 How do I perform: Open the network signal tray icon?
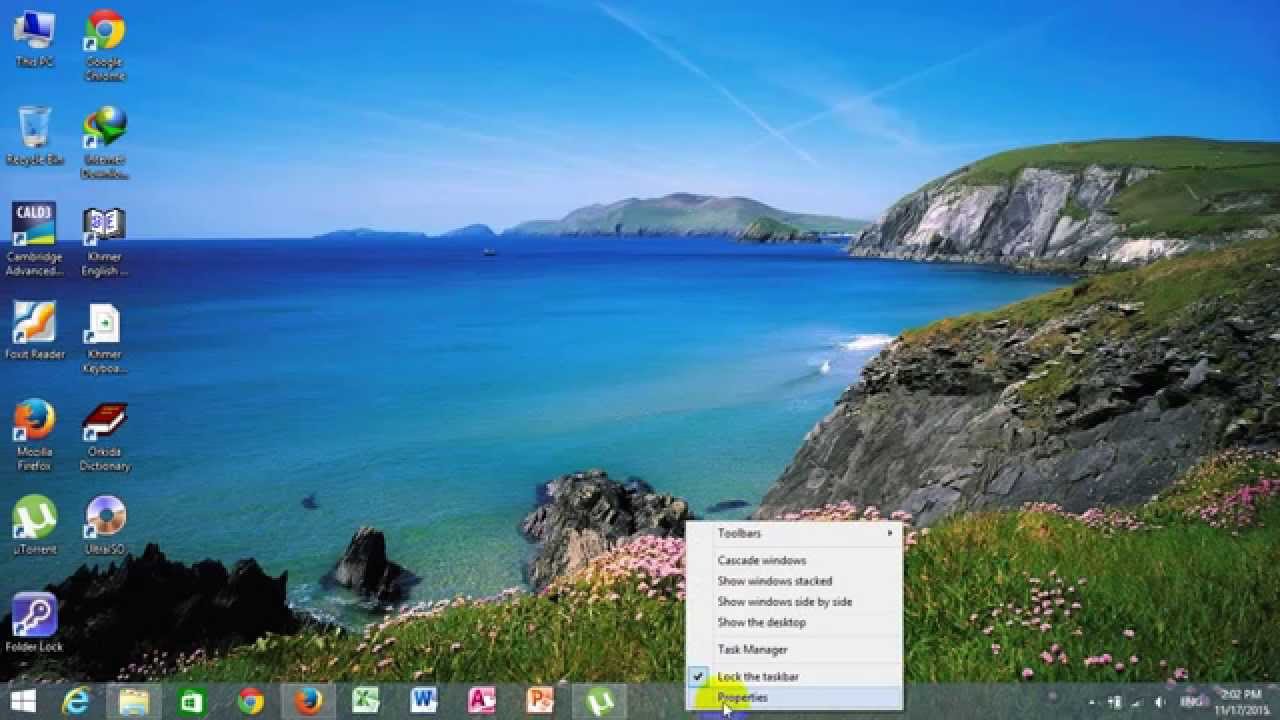pos(1137,702)
